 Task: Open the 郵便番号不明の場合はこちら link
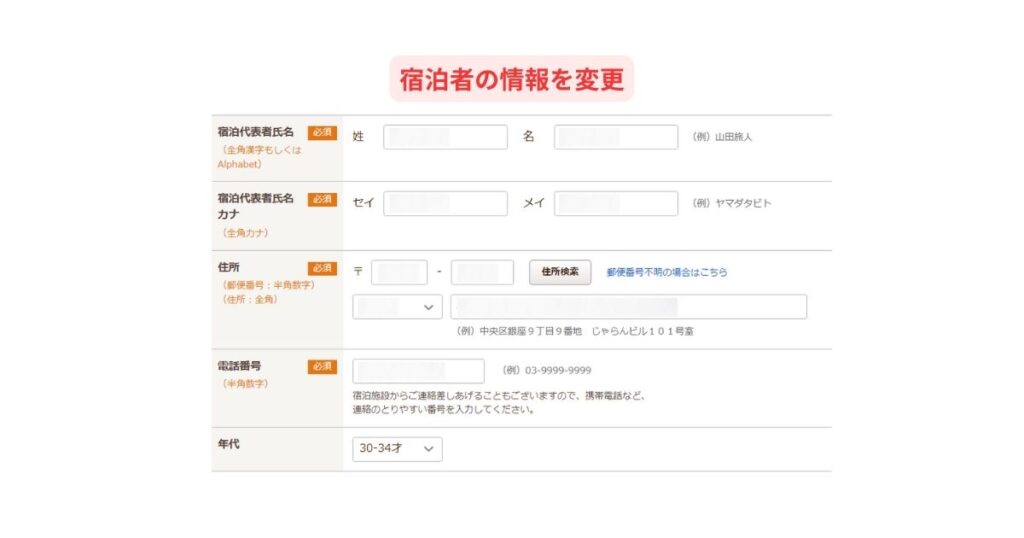667,272
